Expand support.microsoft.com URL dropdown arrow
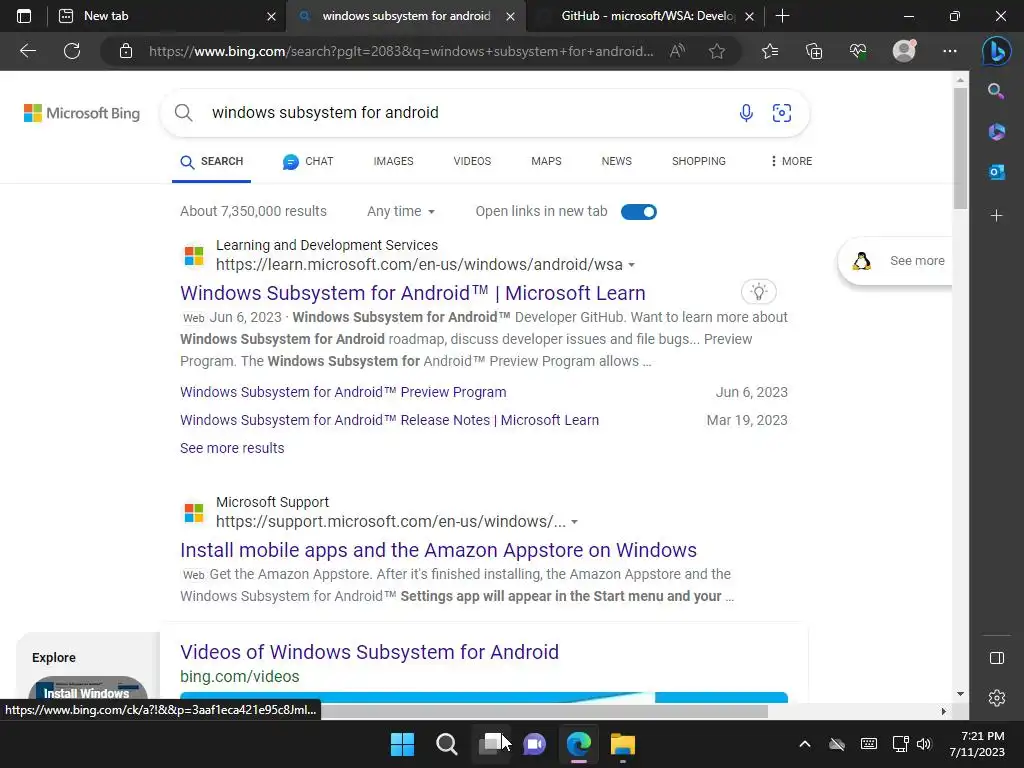Image resolution: width=1024 pixels, height=768 pixels. (x=575, y=522)
